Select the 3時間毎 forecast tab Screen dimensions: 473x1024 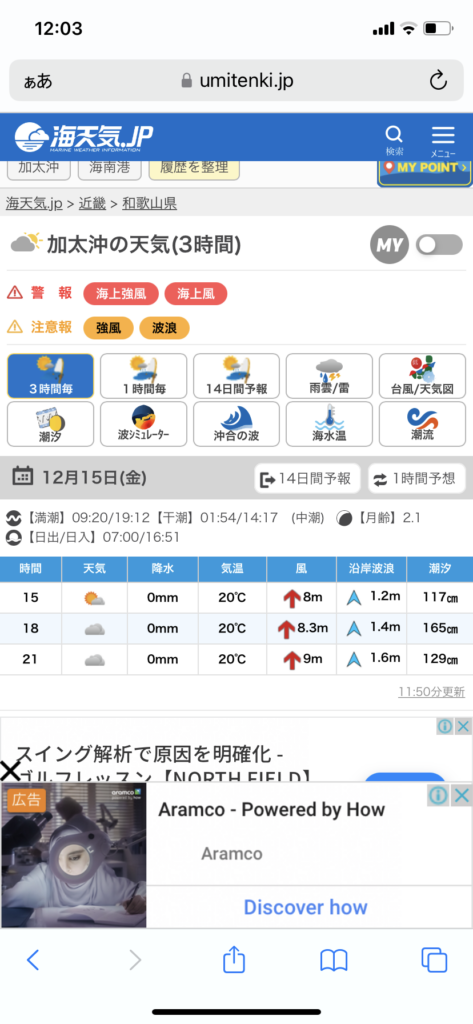click(50, 376)
